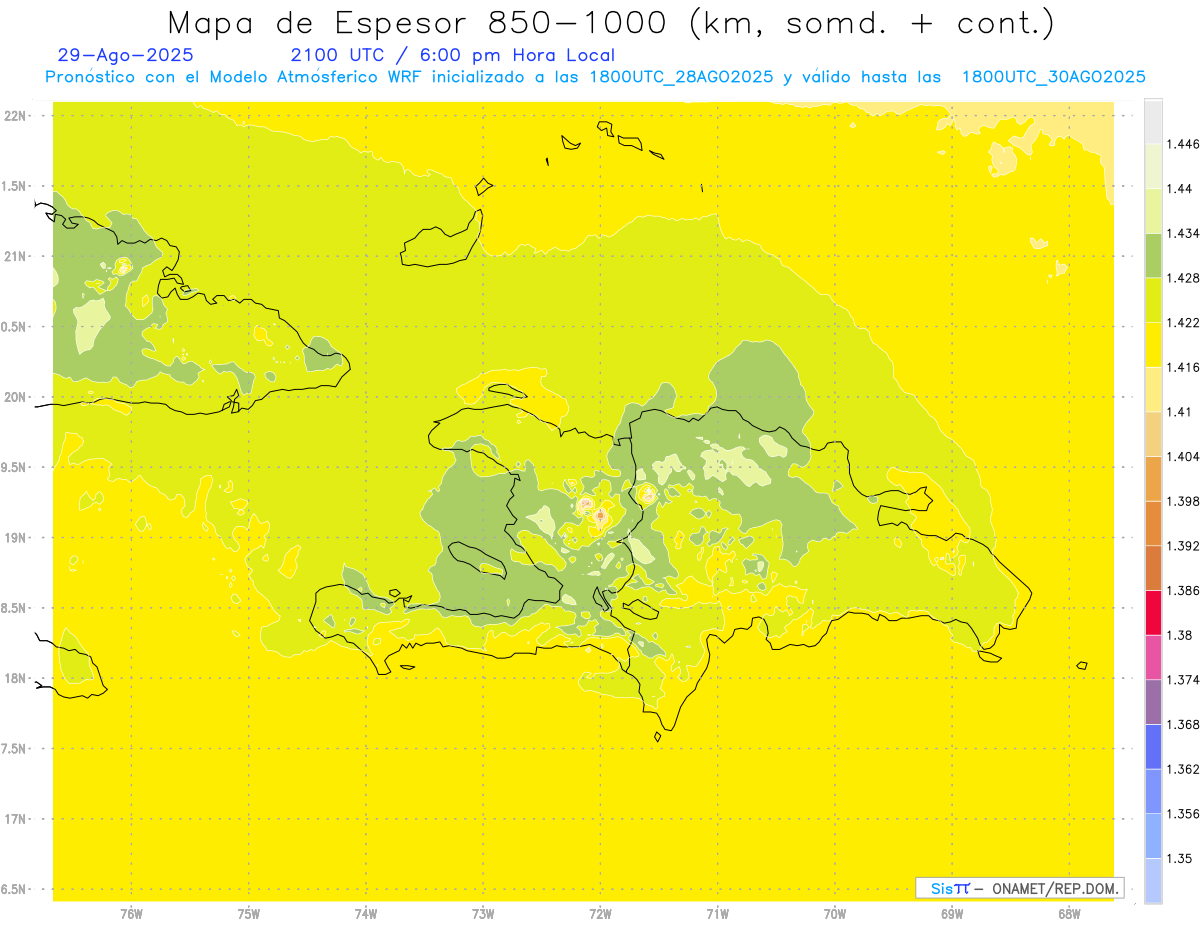
Task: Click the red 1.38–1.386 legend color band
Action: click(x=1153, y=613)
